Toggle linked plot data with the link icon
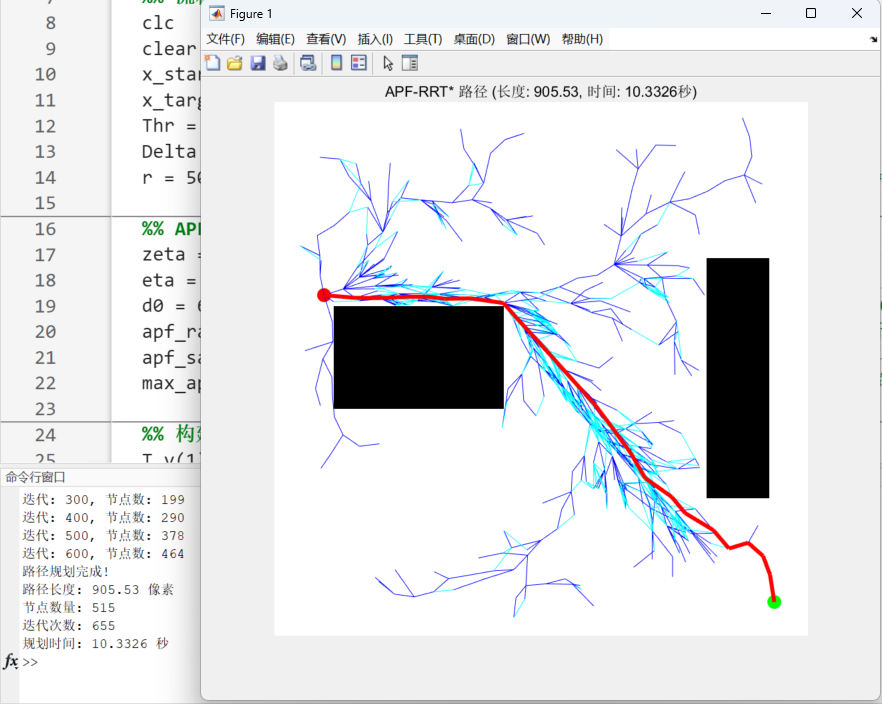 coord(308,62)
